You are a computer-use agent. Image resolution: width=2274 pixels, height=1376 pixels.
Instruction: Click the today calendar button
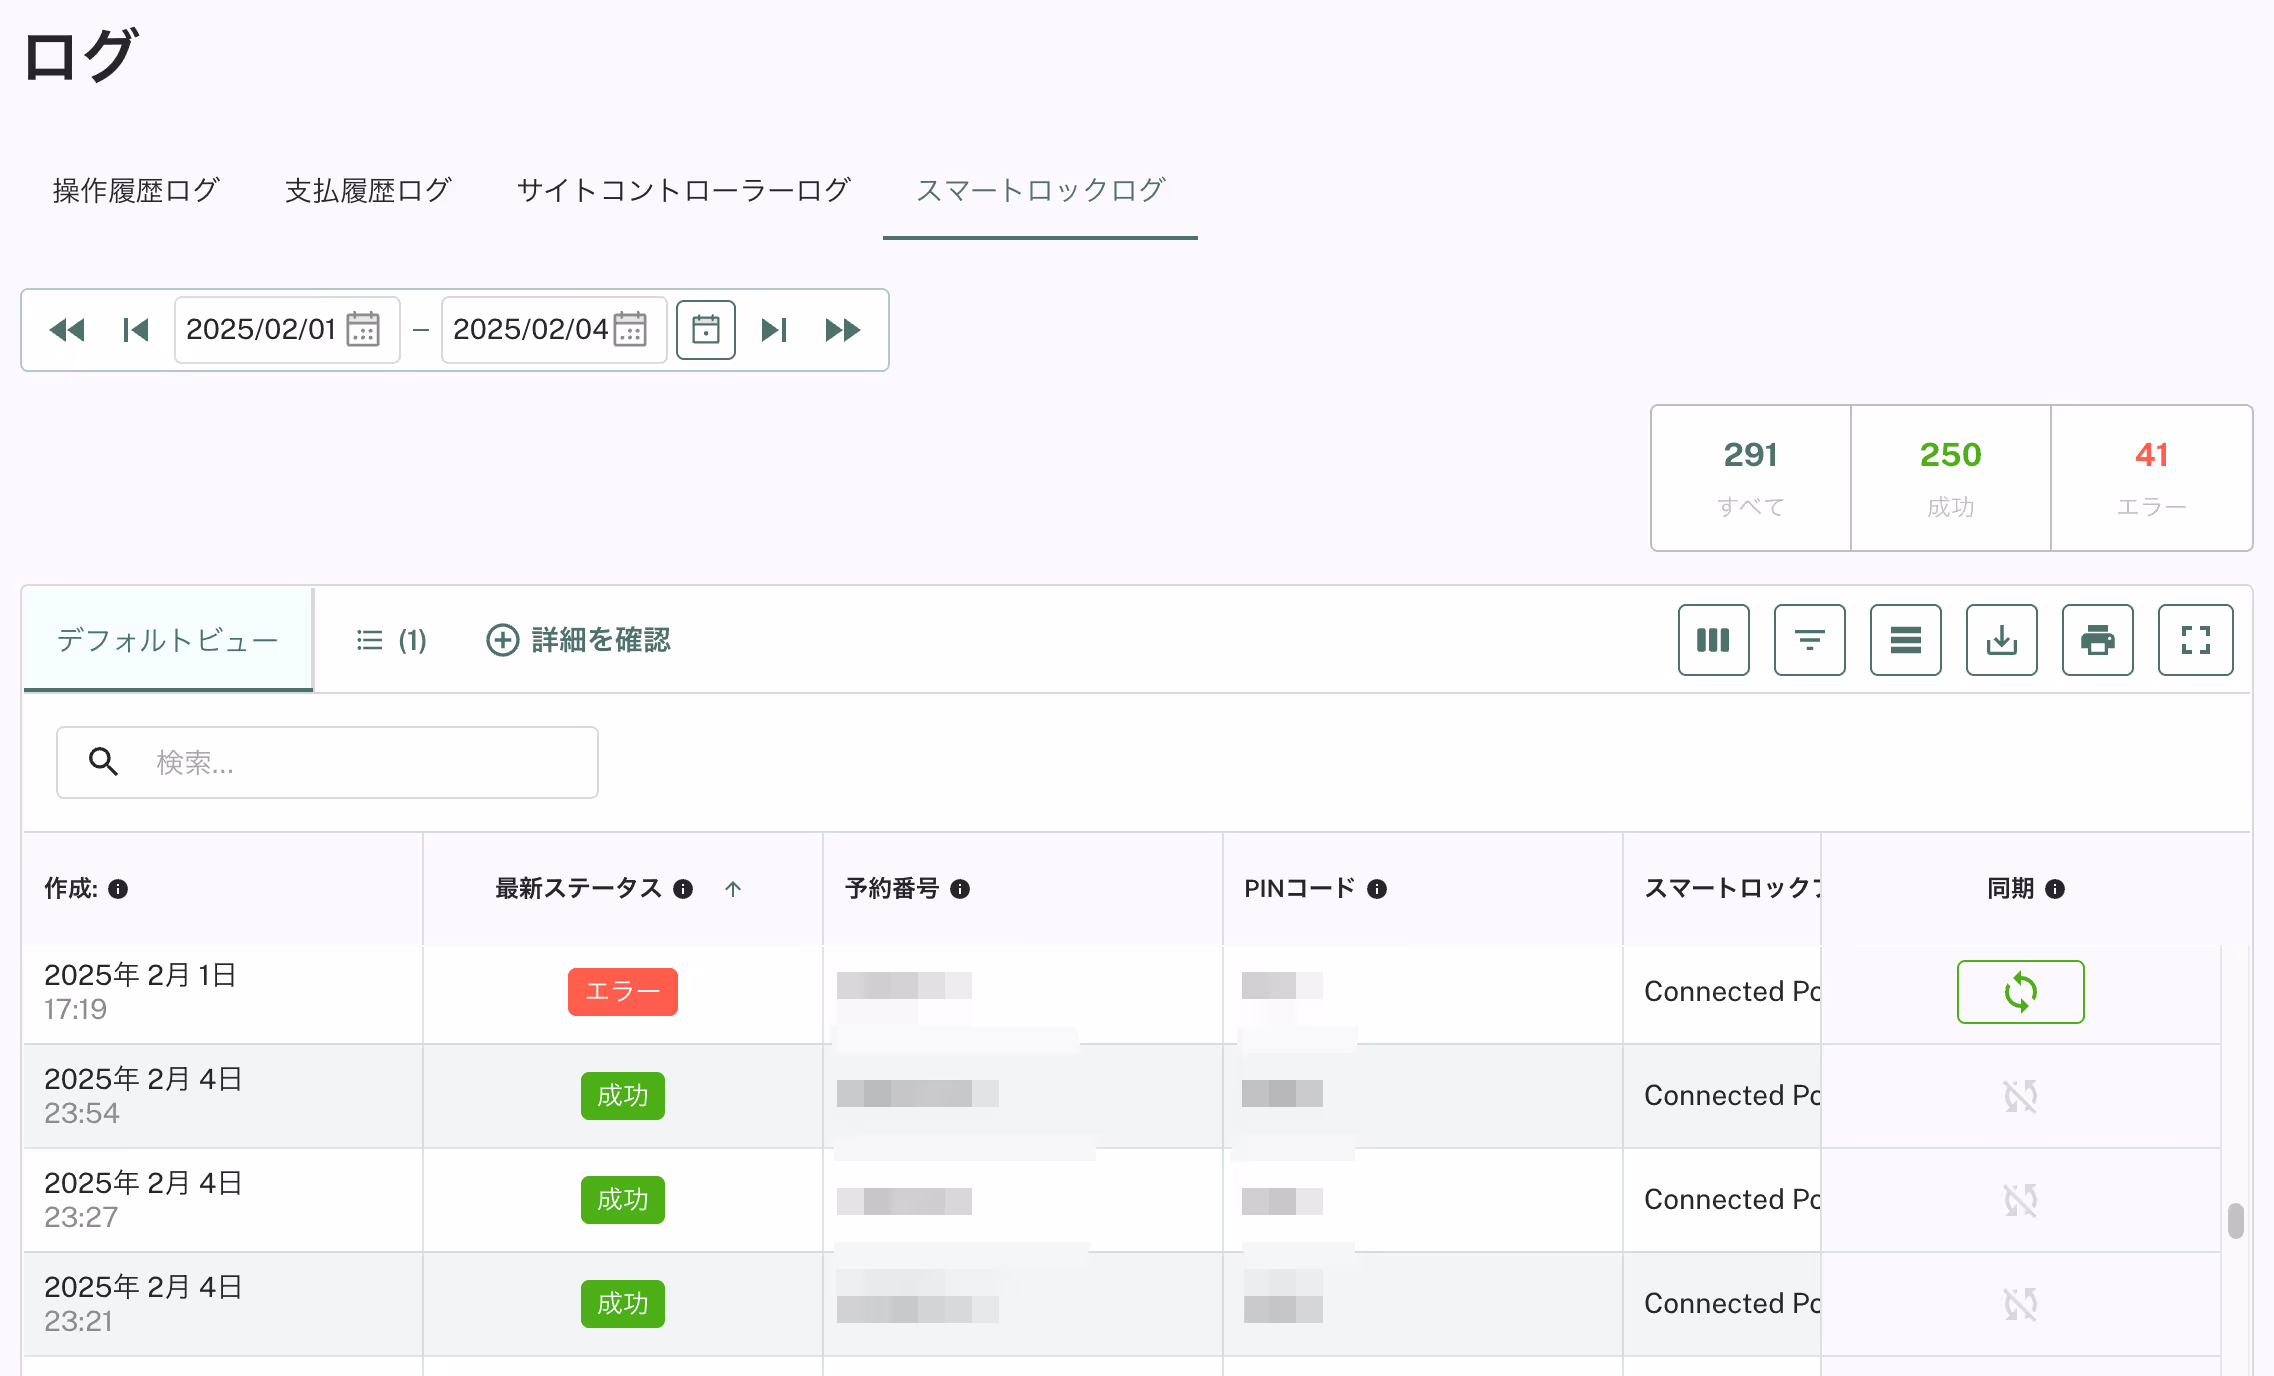[705, 330]
